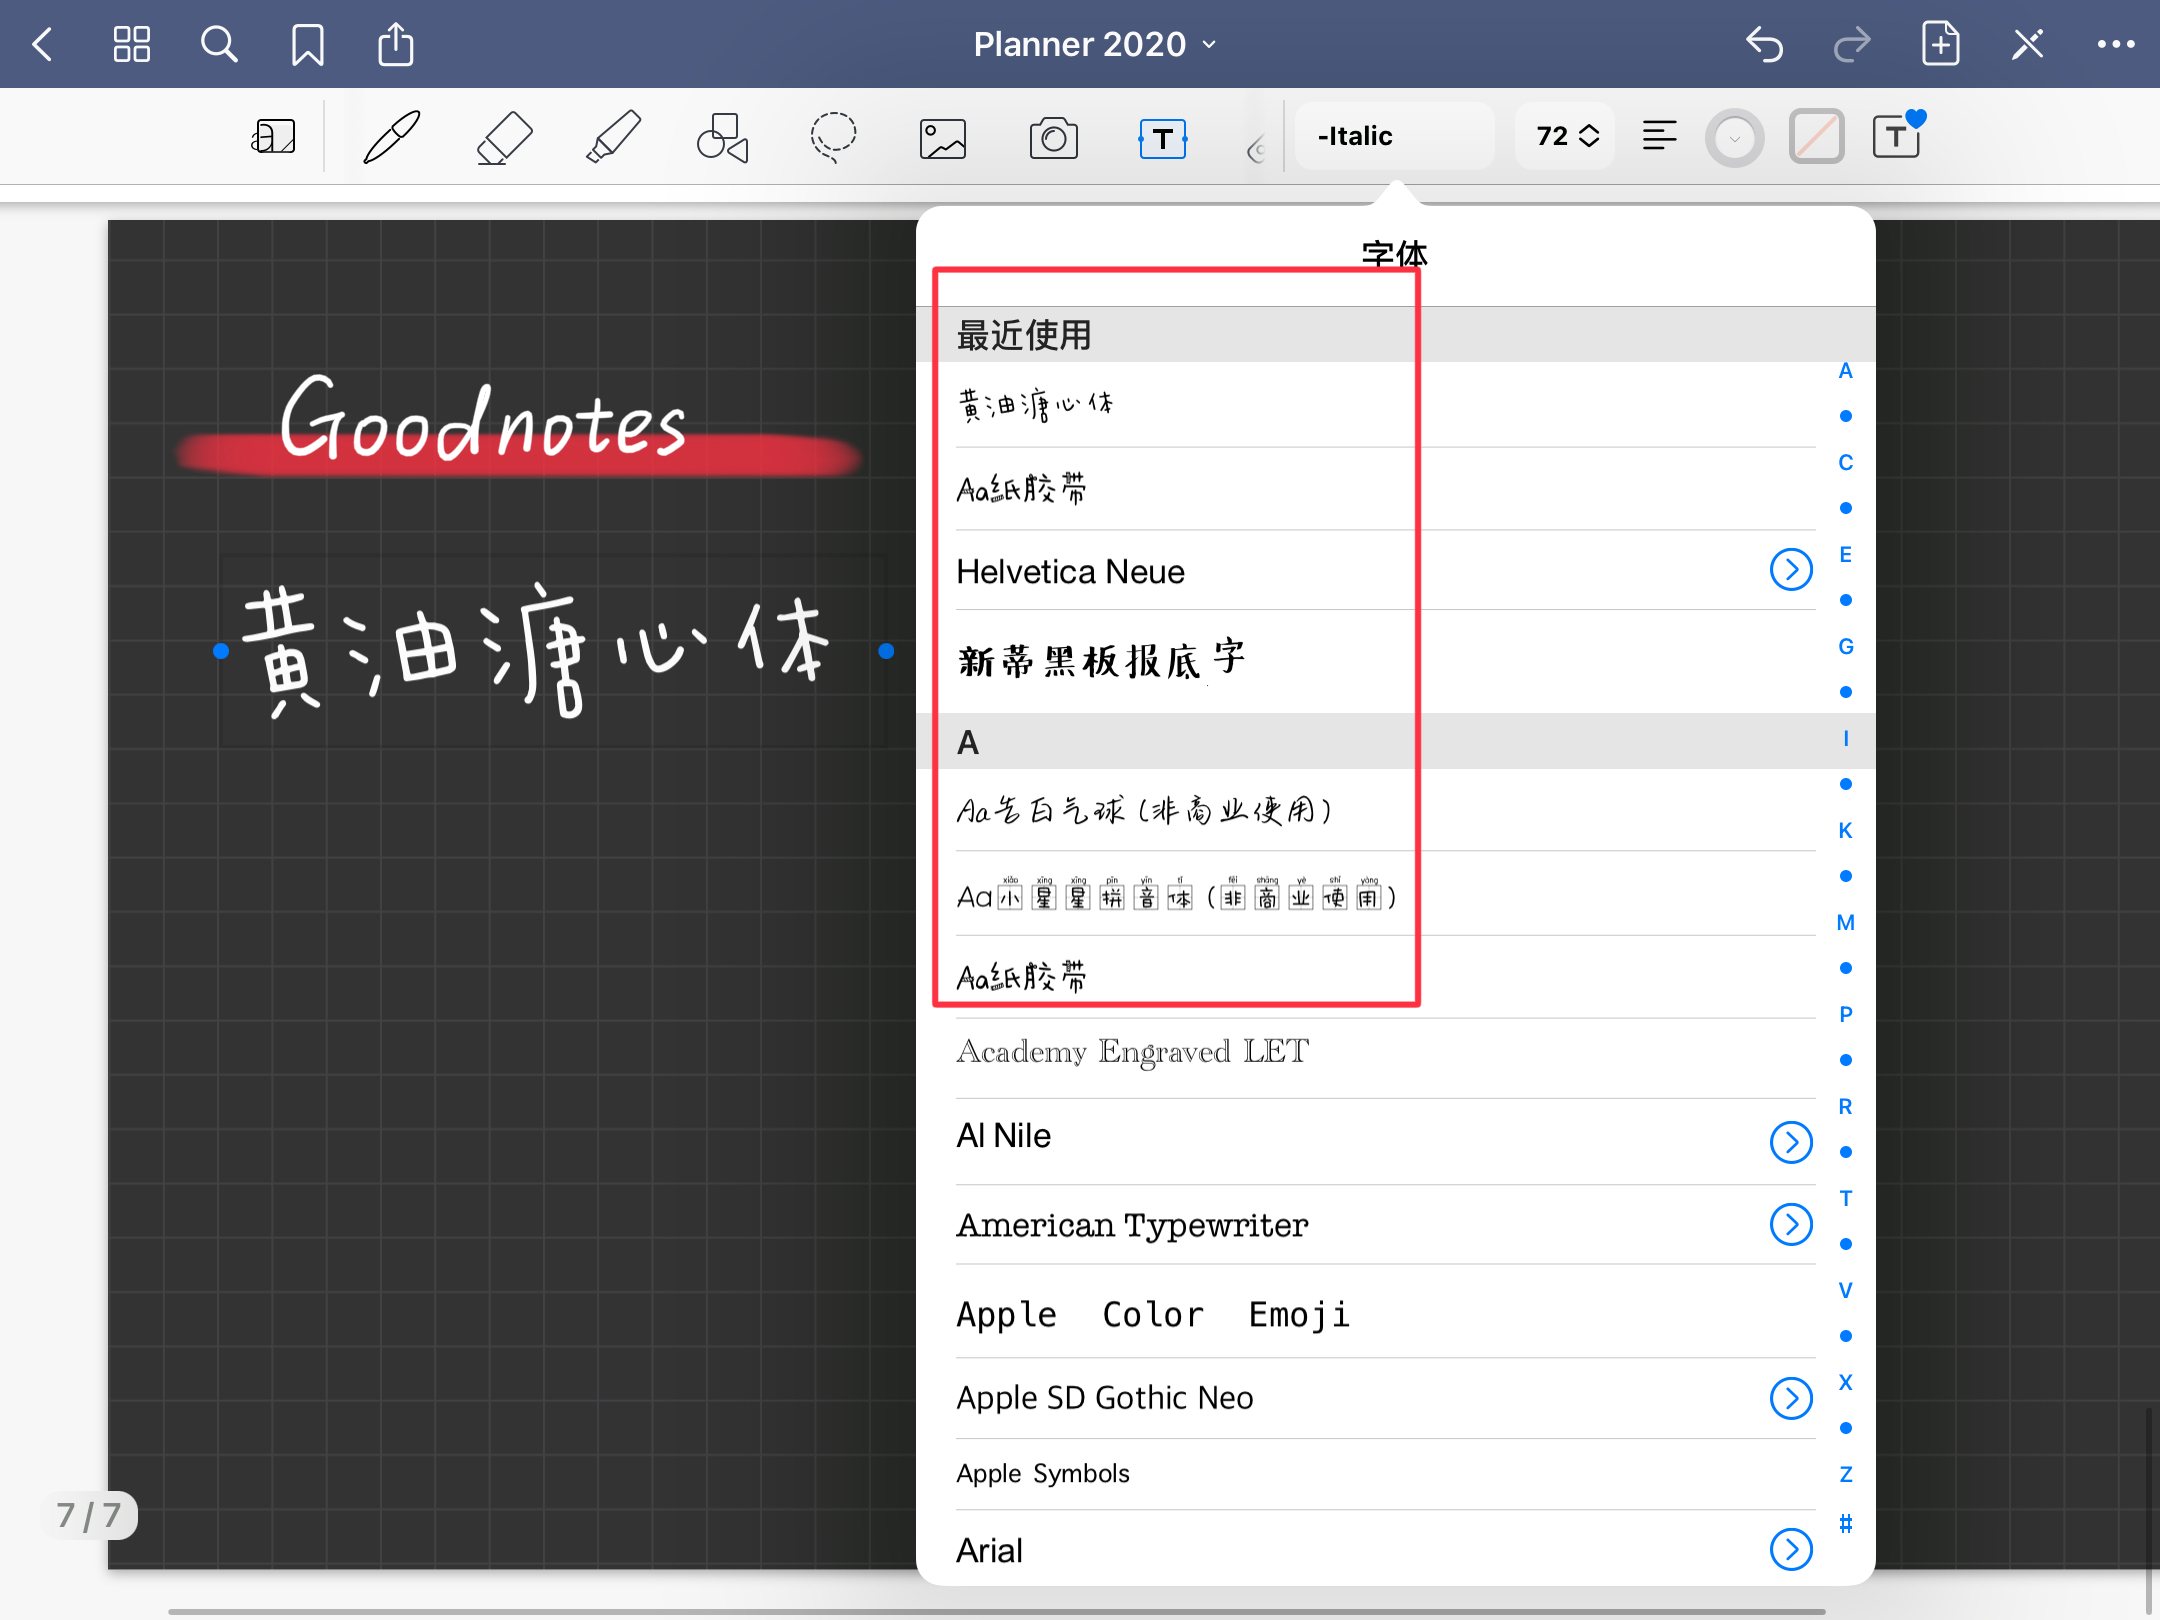The width and height of the screenshot is (2160, 1620).
Task: Choose Academy Engraved LET font
Action: [1132, 1052]
